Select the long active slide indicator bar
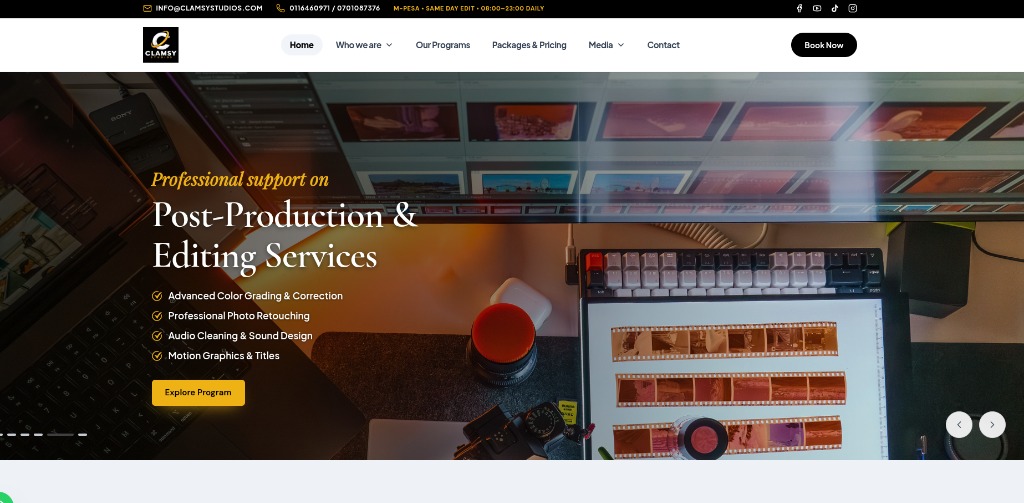The image size is (1024, 503). point(60,434)
